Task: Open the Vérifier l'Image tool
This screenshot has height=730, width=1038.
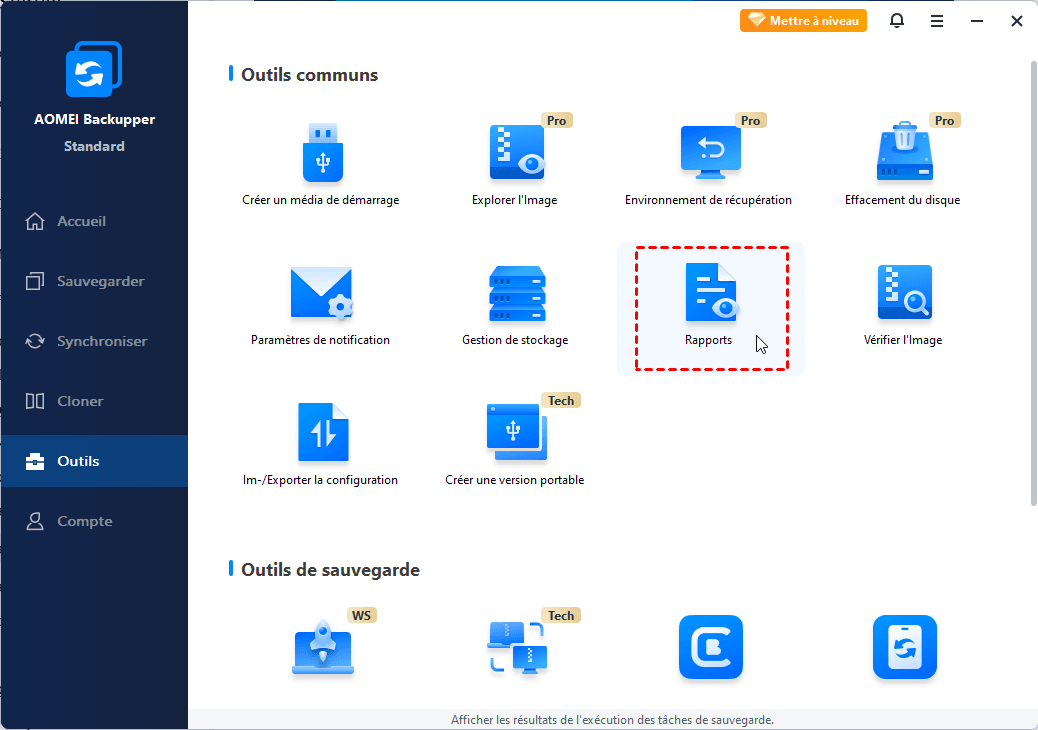Action: pos(903,306)
